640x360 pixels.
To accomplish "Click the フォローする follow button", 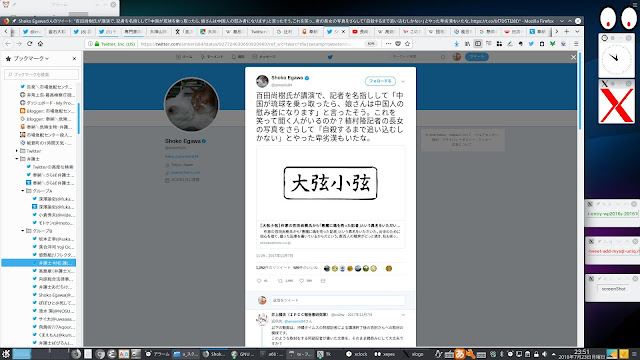I will [x=380, y=81].
